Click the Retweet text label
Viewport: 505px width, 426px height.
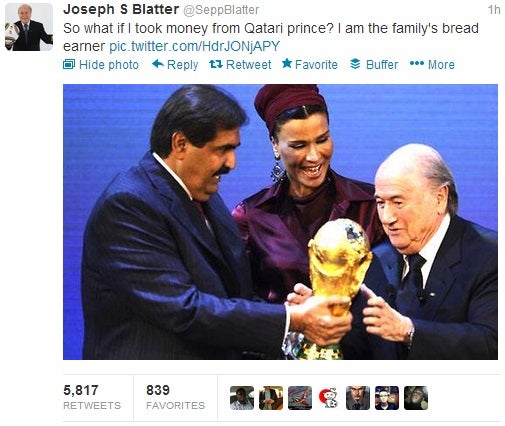249,65
